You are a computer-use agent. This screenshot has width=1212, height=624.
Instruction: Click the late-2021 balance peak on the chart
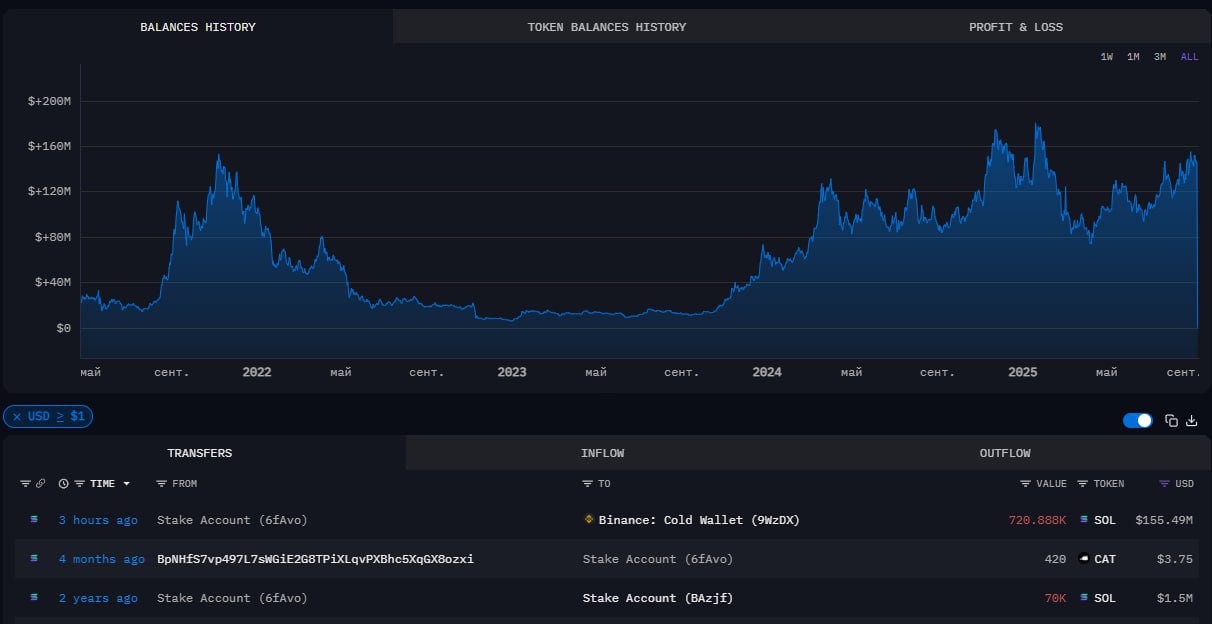point(218,156)
